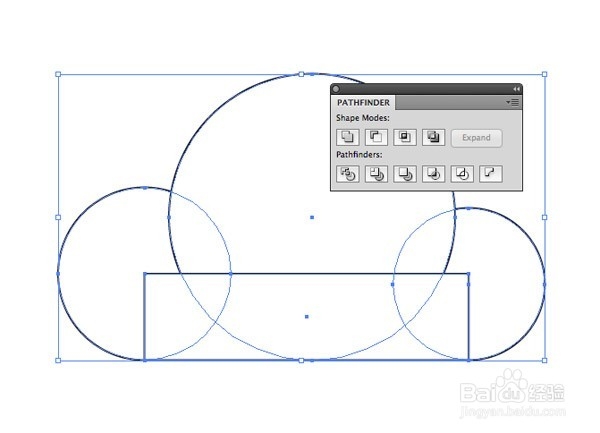Screen dimensions: 600x433
Task: Click the top-left bounding box handle
Action: click(x=58, y=74)
